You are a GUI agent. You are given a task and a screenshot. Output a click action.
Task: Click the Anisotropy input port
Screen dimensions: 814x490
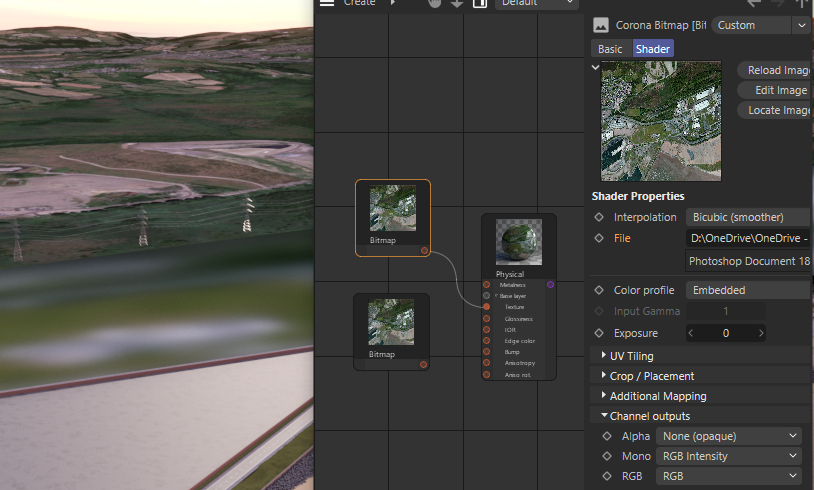point(486,363)
